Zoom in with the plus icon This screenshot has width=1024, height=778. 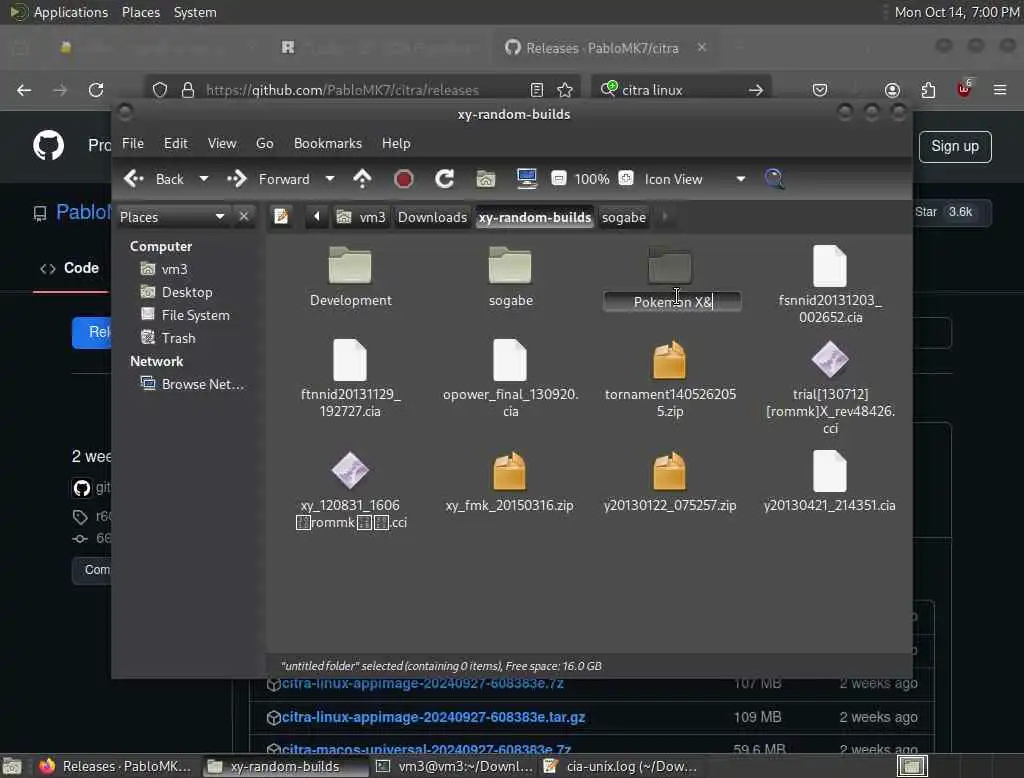point(626,178)
